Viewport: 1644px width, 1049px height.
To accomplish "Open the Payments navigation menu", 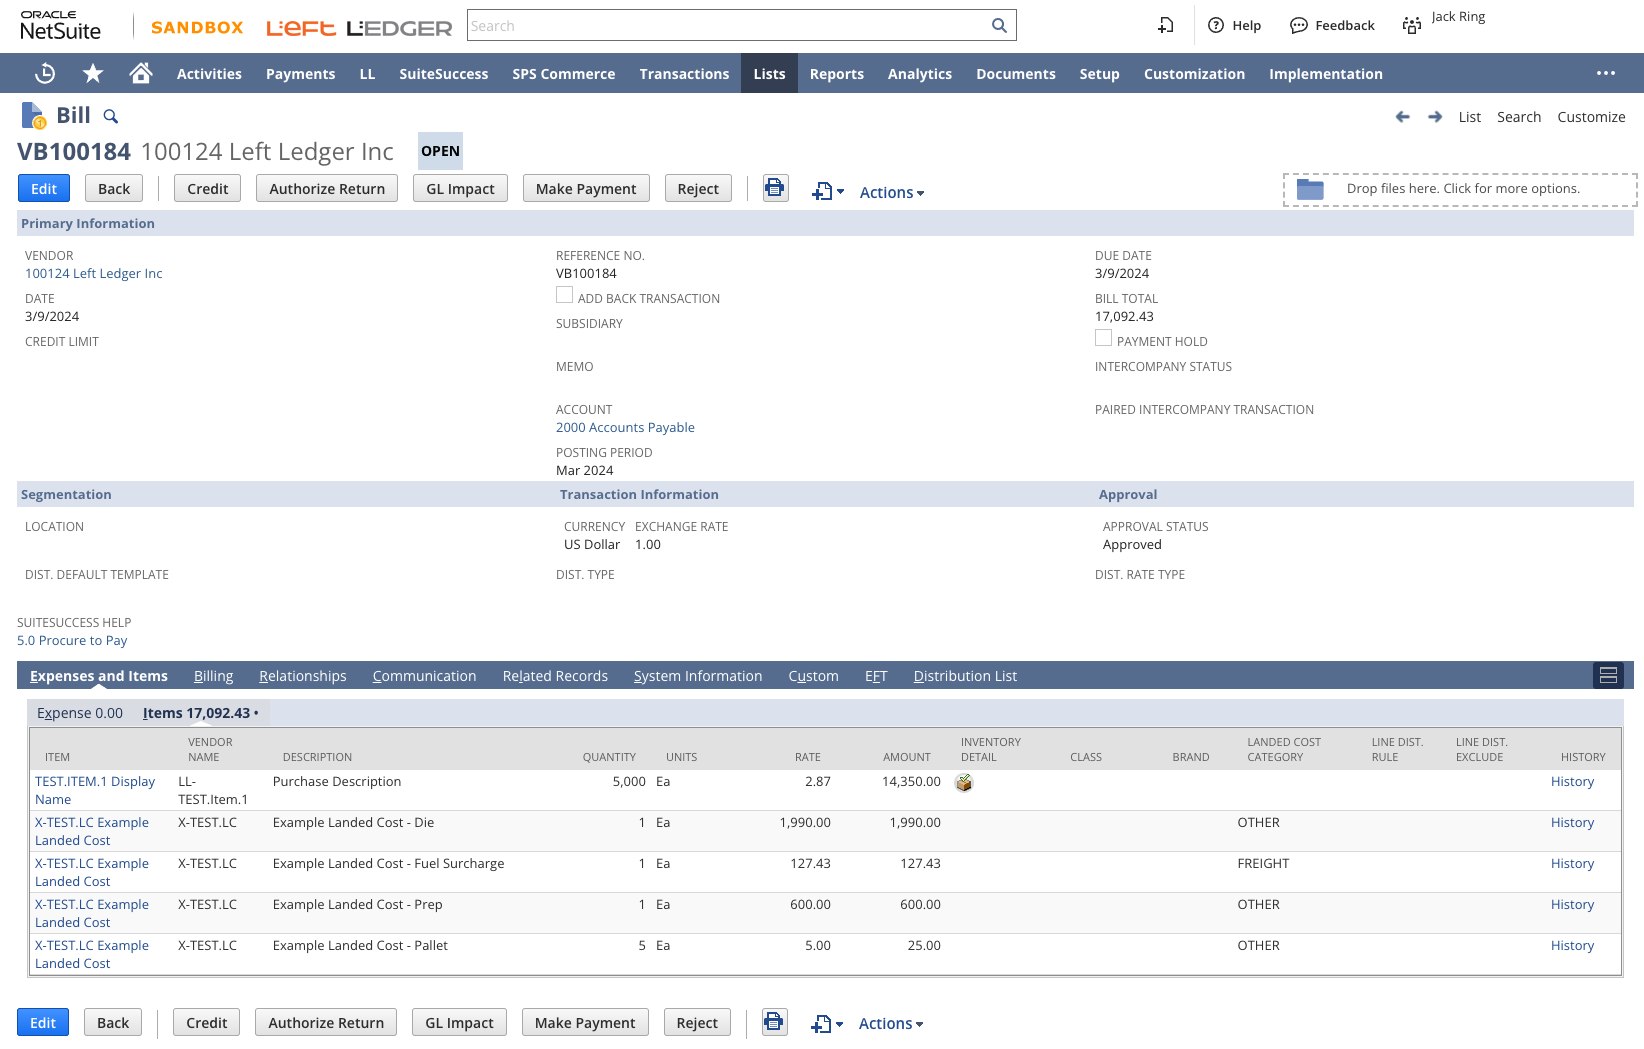I will (300, 74).
